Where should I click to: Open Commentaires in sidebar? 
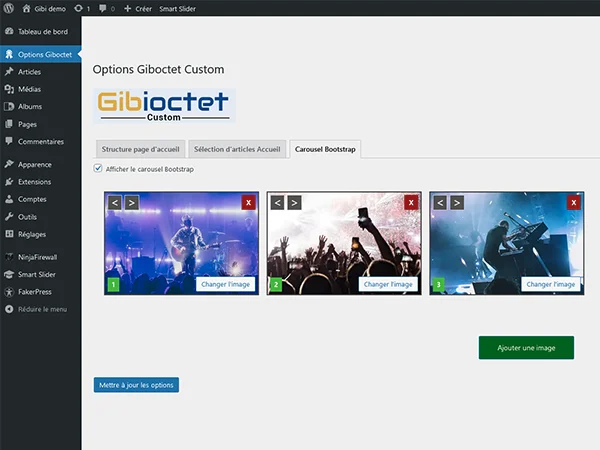[41, 142]
